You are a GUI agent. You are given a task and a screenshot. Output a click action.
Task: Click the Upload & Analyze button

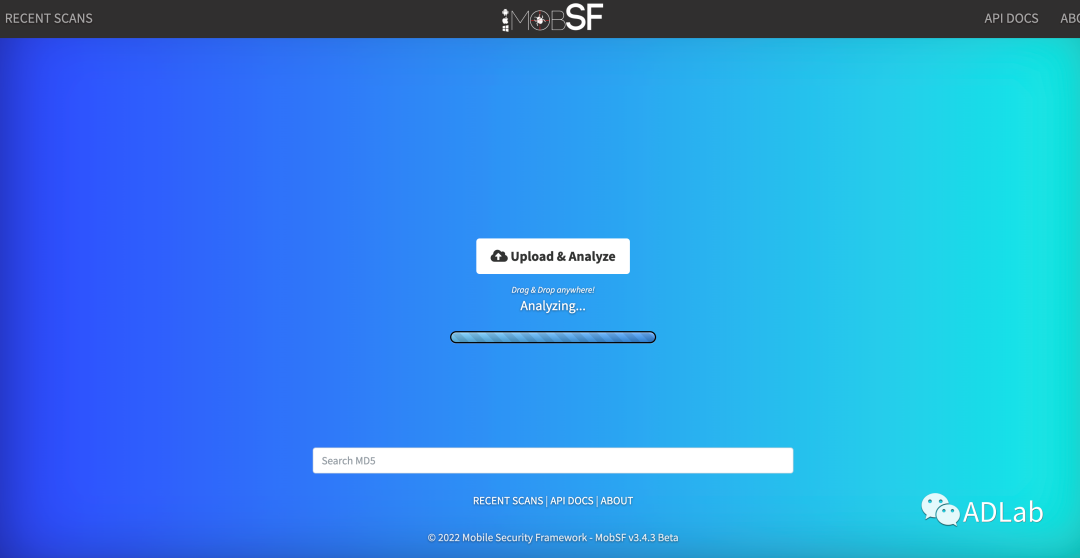point(552,256)
